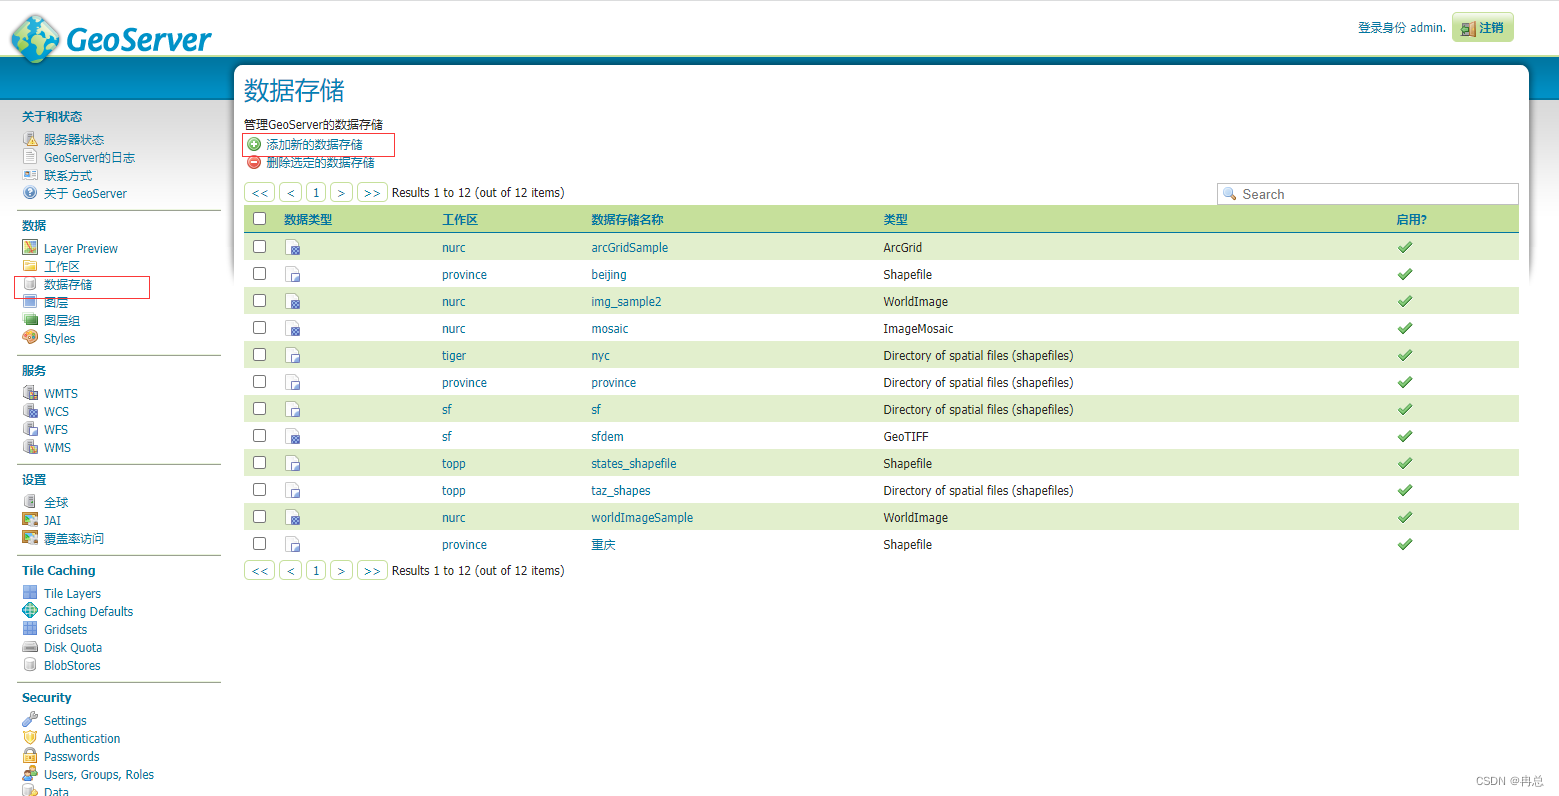This screenshot has width=1559, height=796.
Task: Go to first page with top << button
Action: (260, 192)
